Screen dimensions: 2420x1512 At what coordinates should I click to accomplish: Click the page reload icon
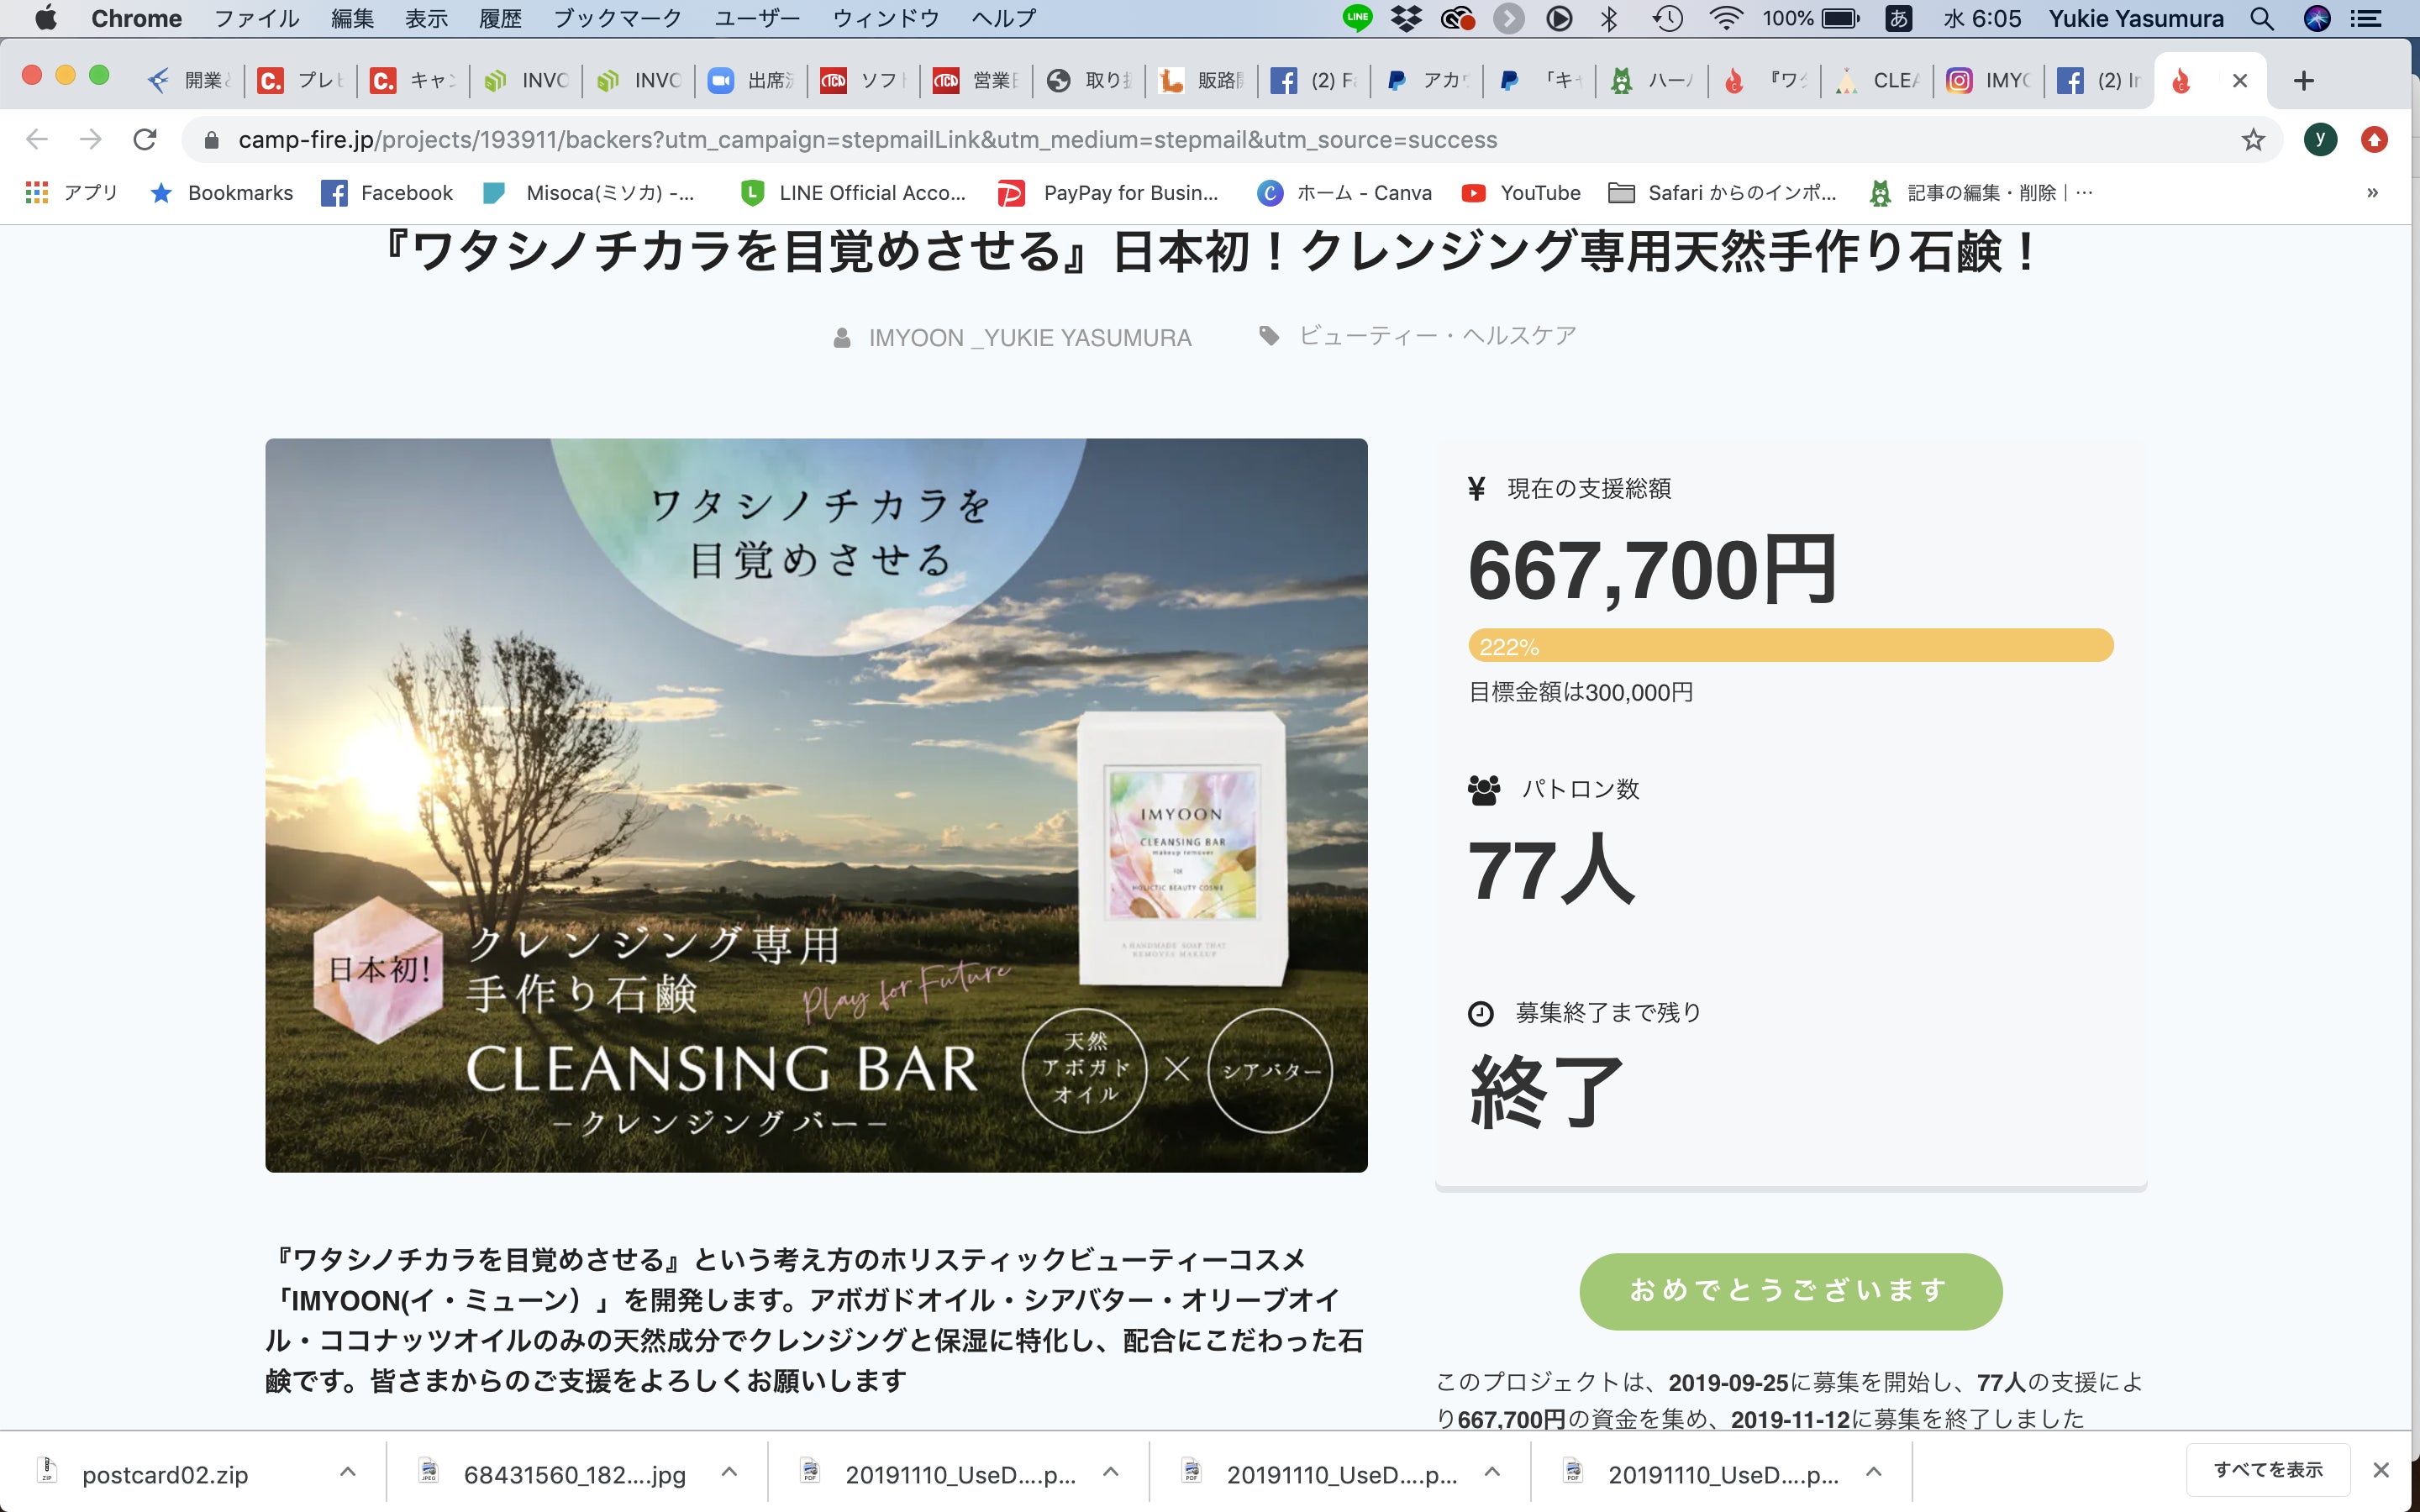point(145,139)
